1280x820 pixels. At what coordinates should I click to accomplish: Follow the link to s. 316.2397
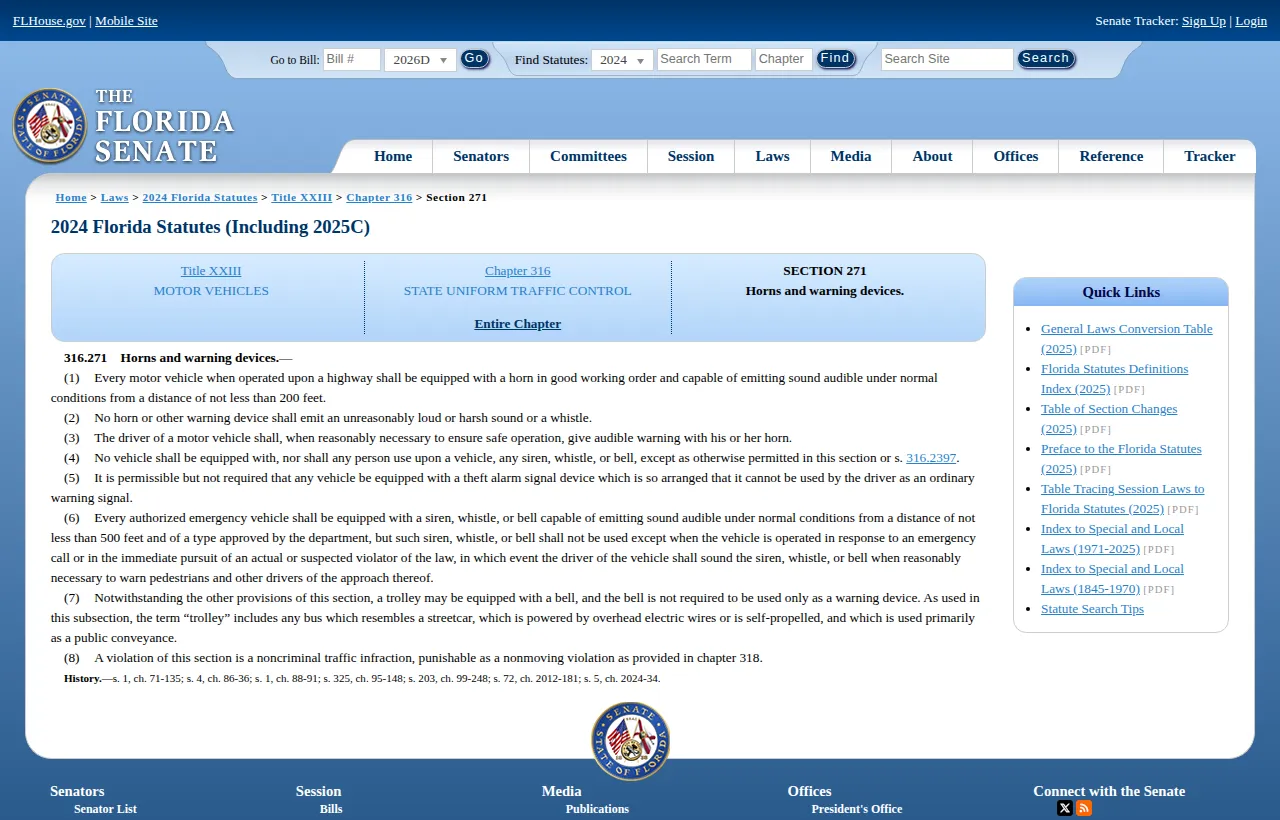click(x=931, y=457)
